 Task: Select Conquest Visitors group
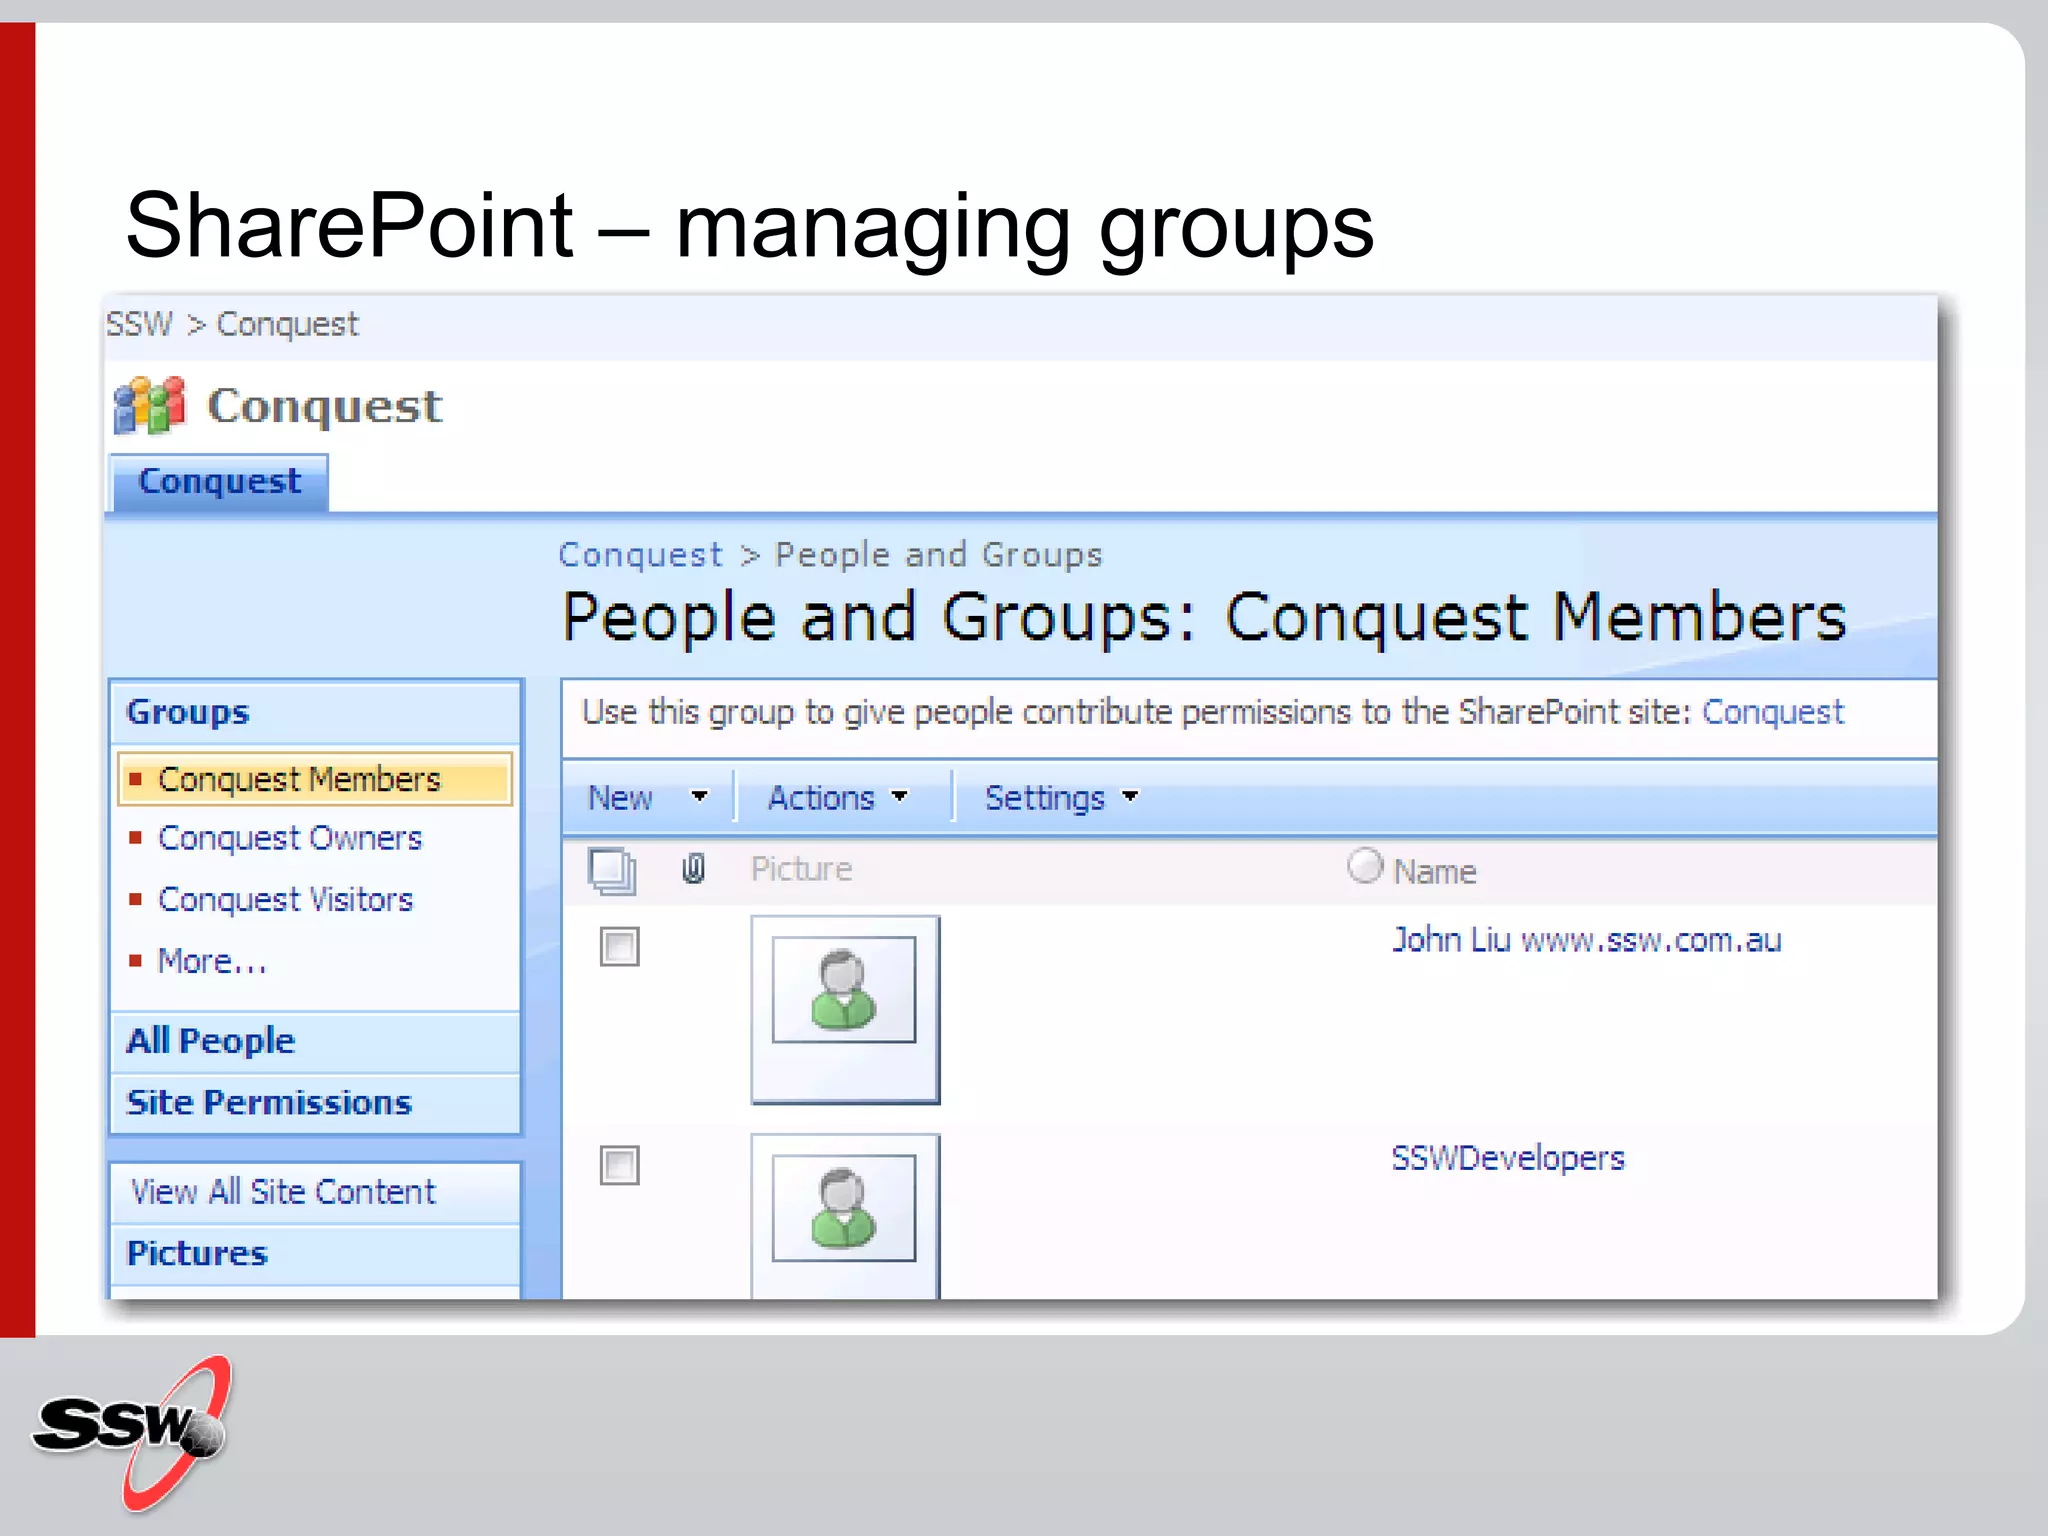pos(285,900)
